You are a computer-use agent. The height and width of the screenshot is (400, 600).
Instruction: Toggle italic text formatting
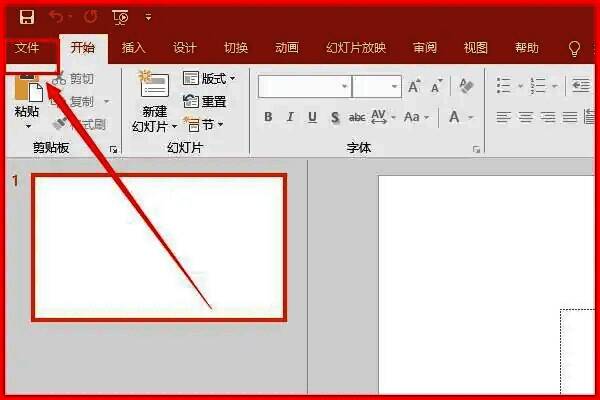290,117
